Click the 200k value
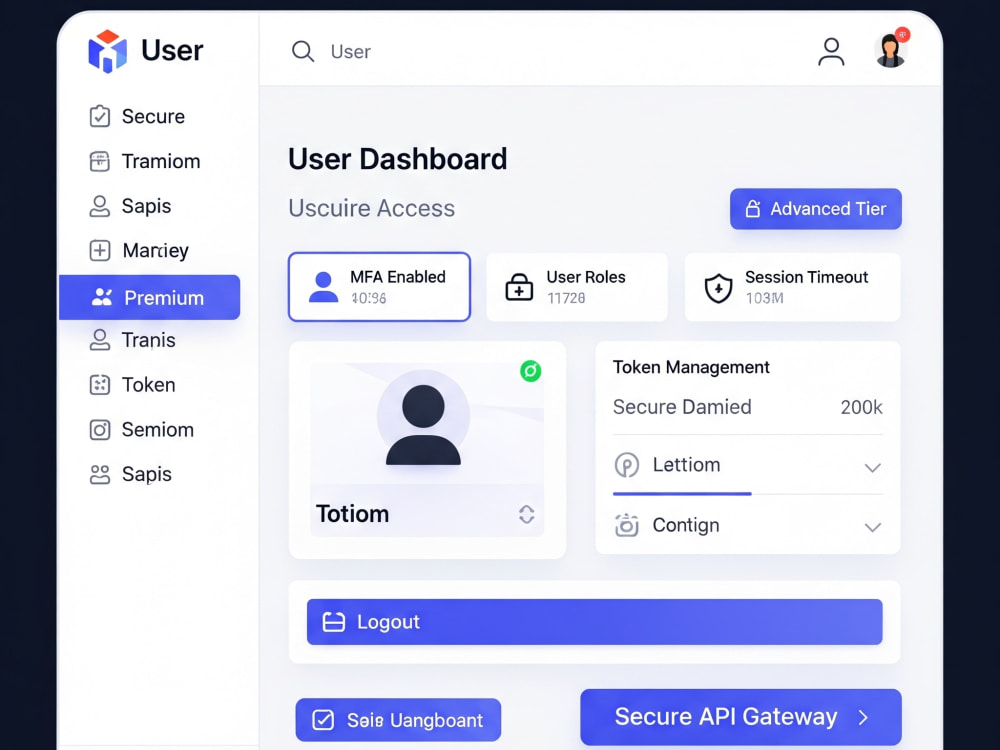1000x750 pixels. 861,407
